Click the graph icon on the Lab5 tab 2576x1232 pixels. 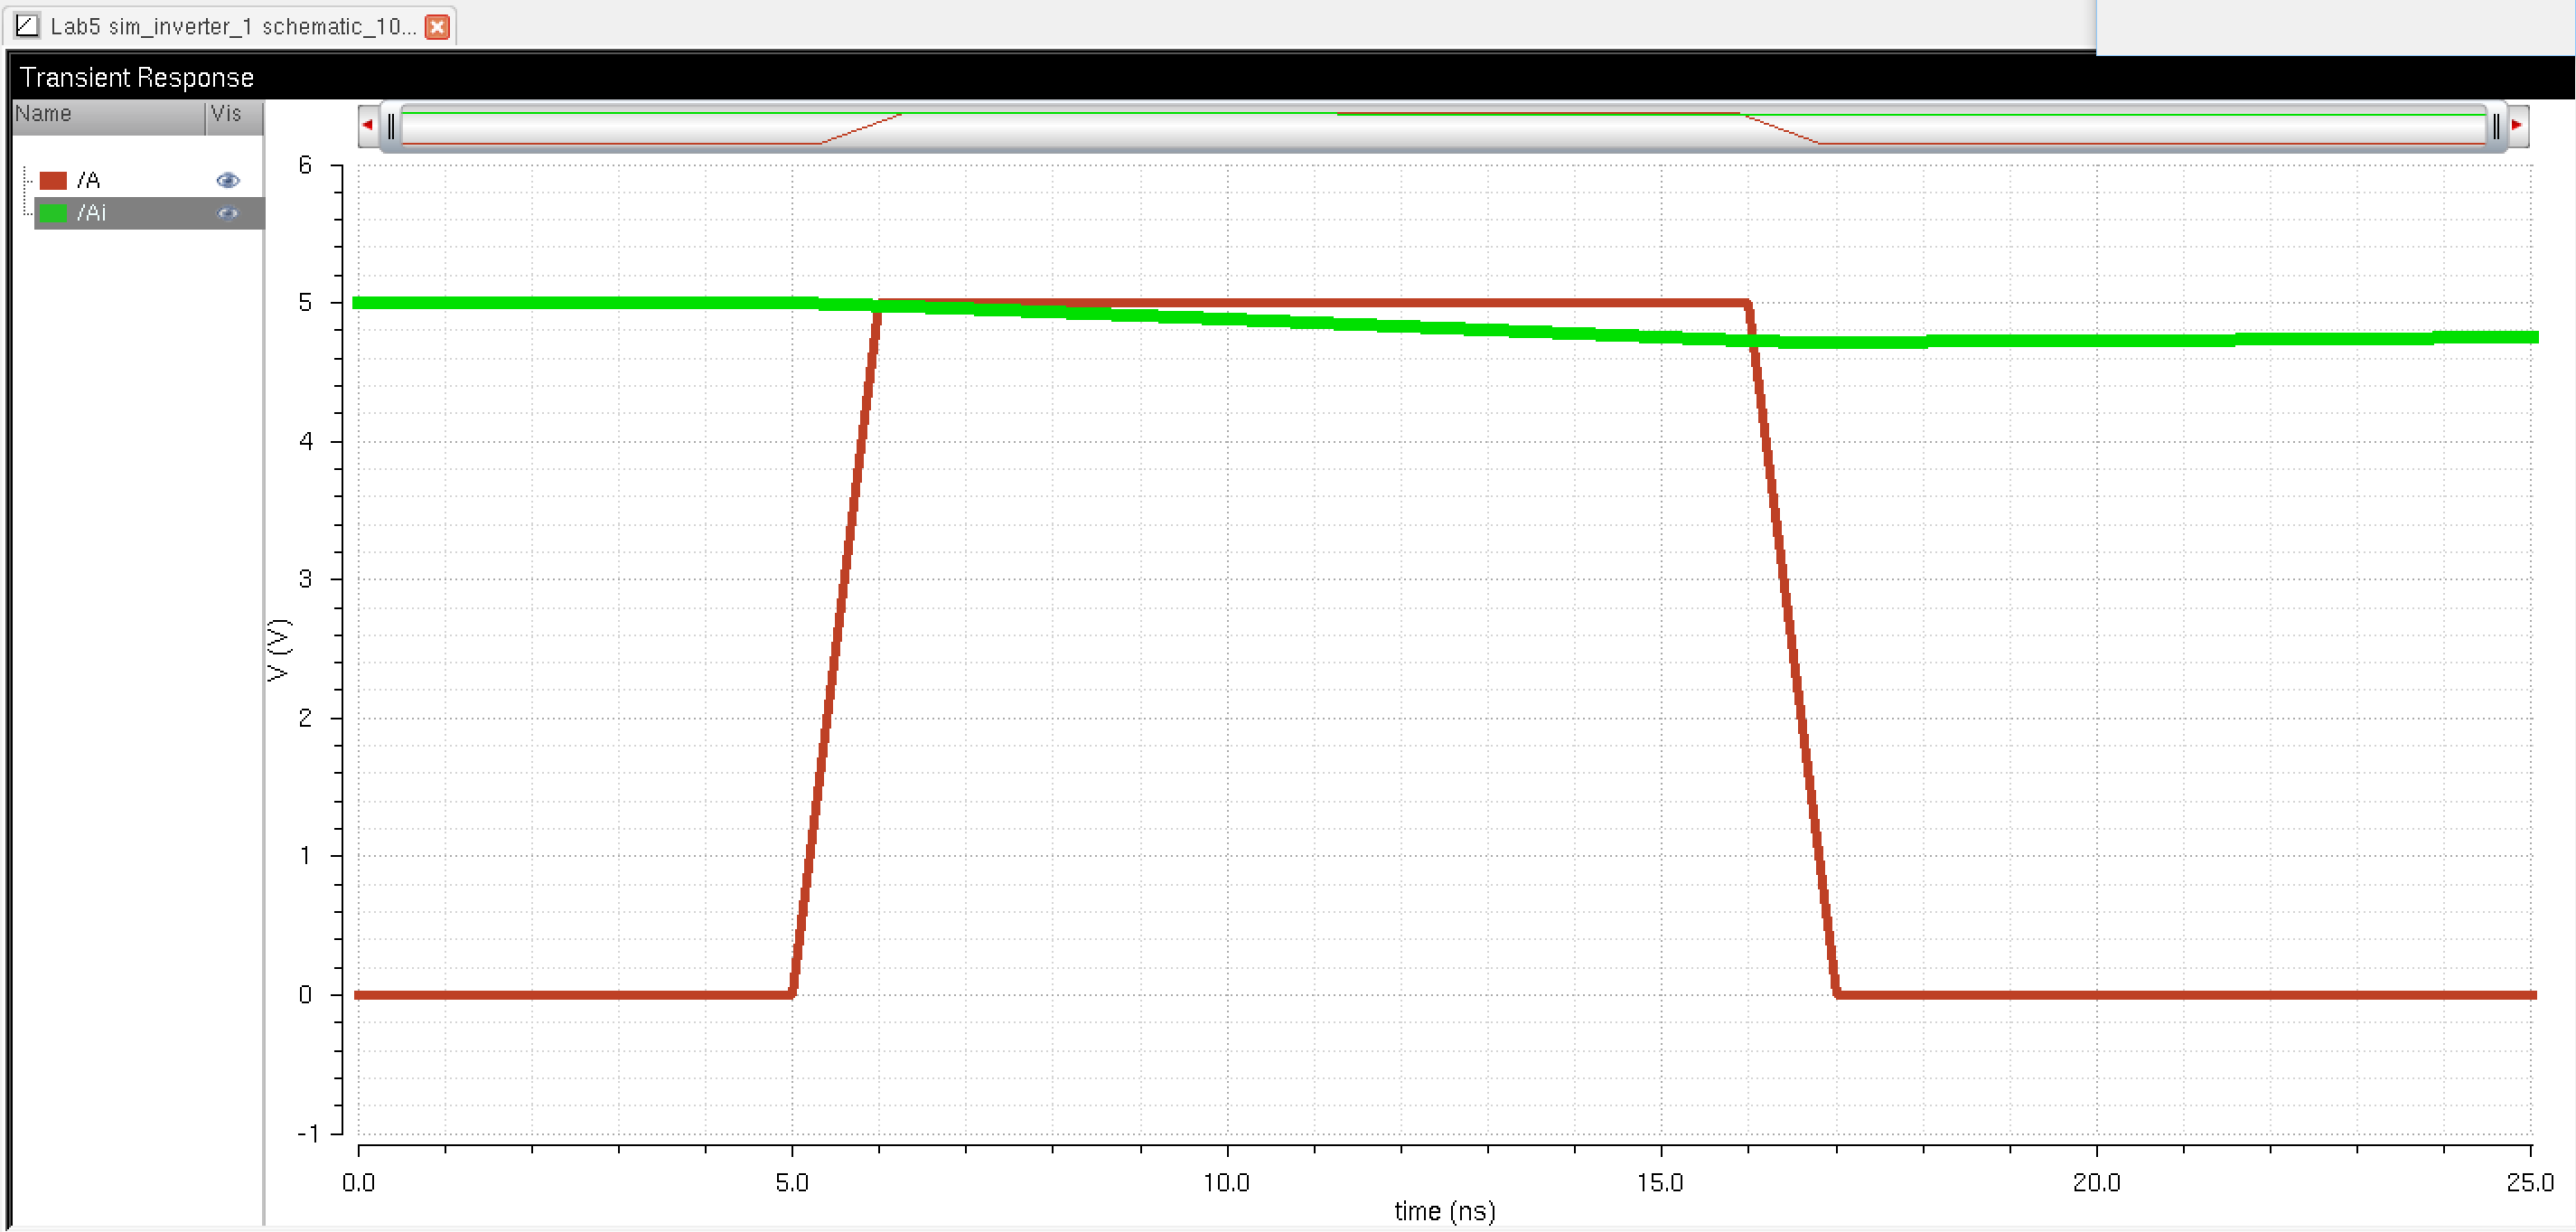27,26
